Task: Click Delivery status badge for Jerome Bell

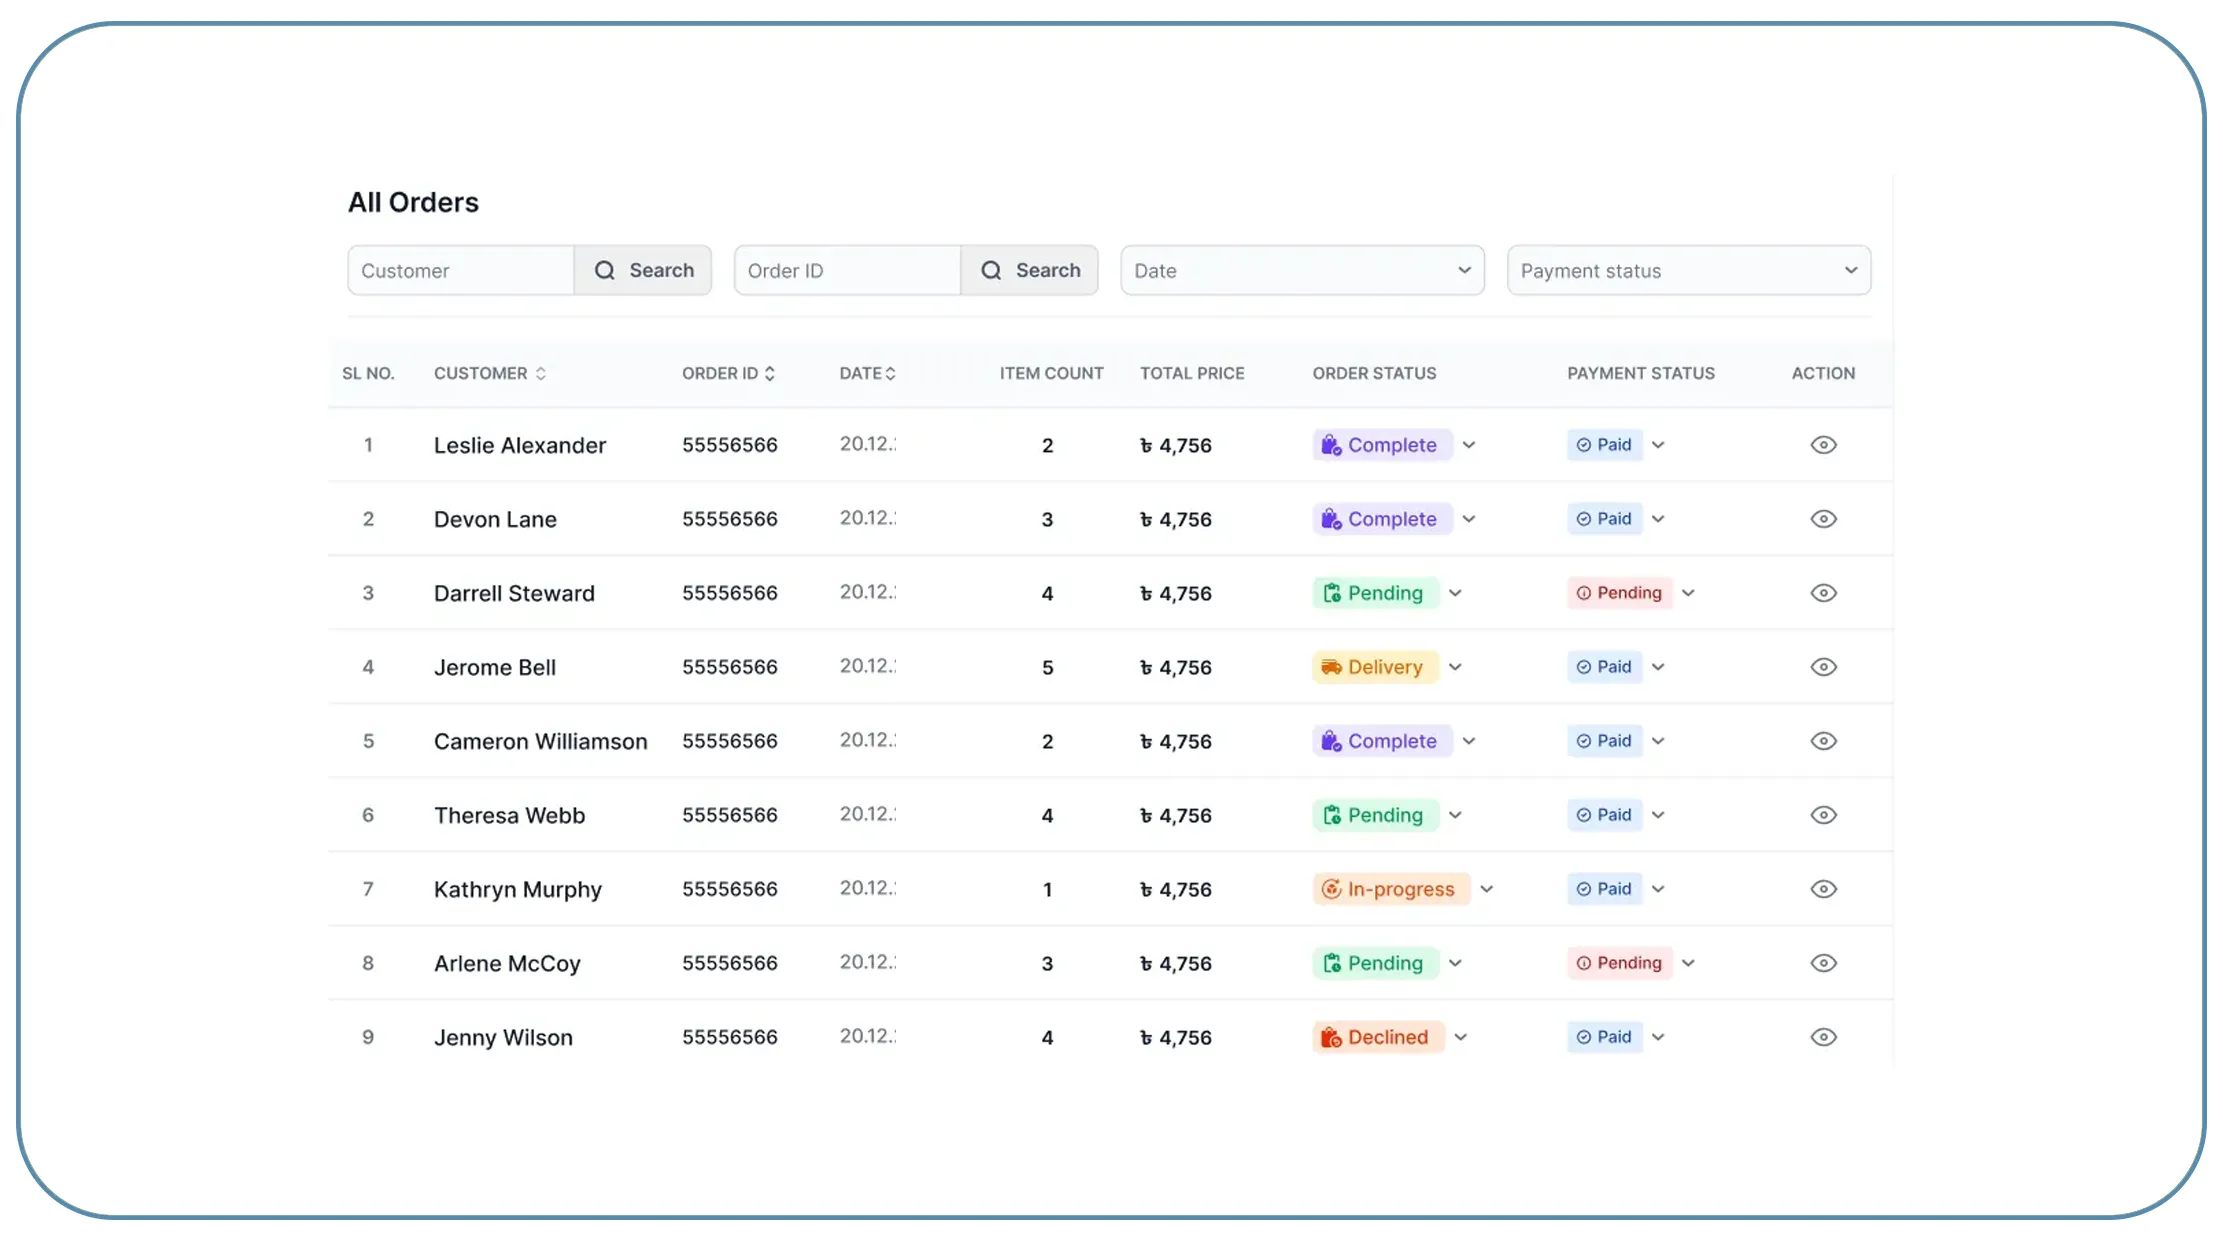Action: 1375,667
